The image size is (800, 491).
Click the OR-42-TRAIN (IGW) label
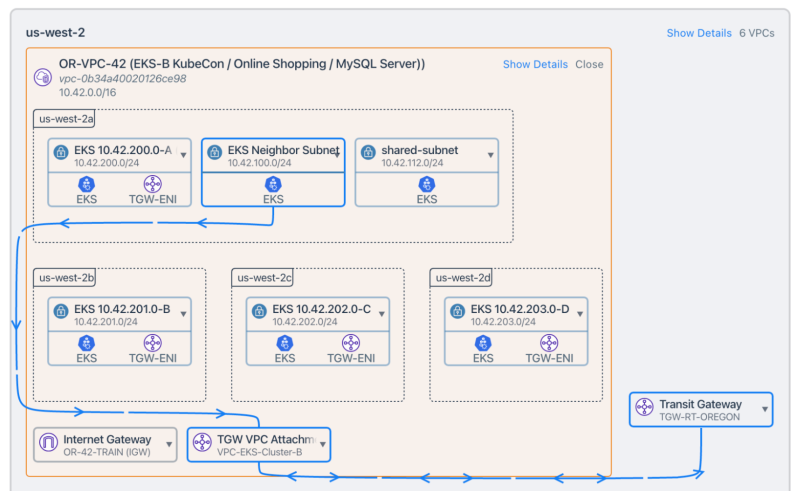pyautogui.click(x=107, y=452)
